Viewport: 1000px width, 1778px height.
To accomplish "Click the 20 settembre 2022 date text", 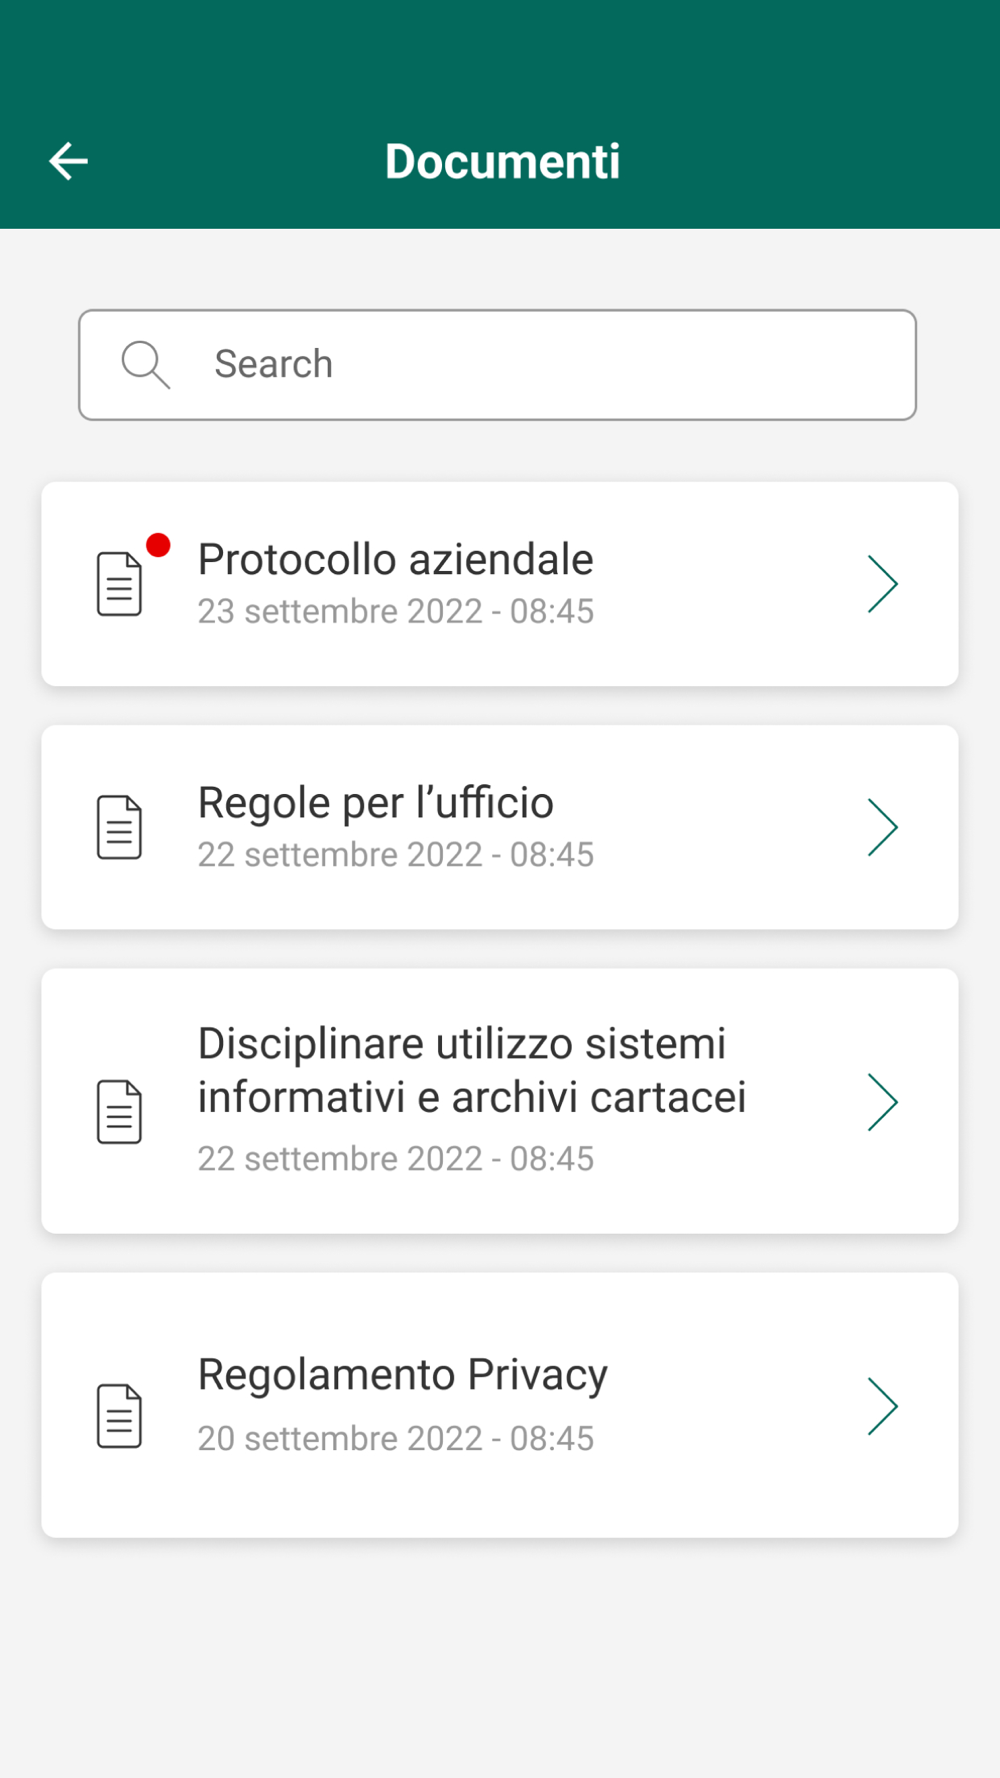I will 395,1438.
